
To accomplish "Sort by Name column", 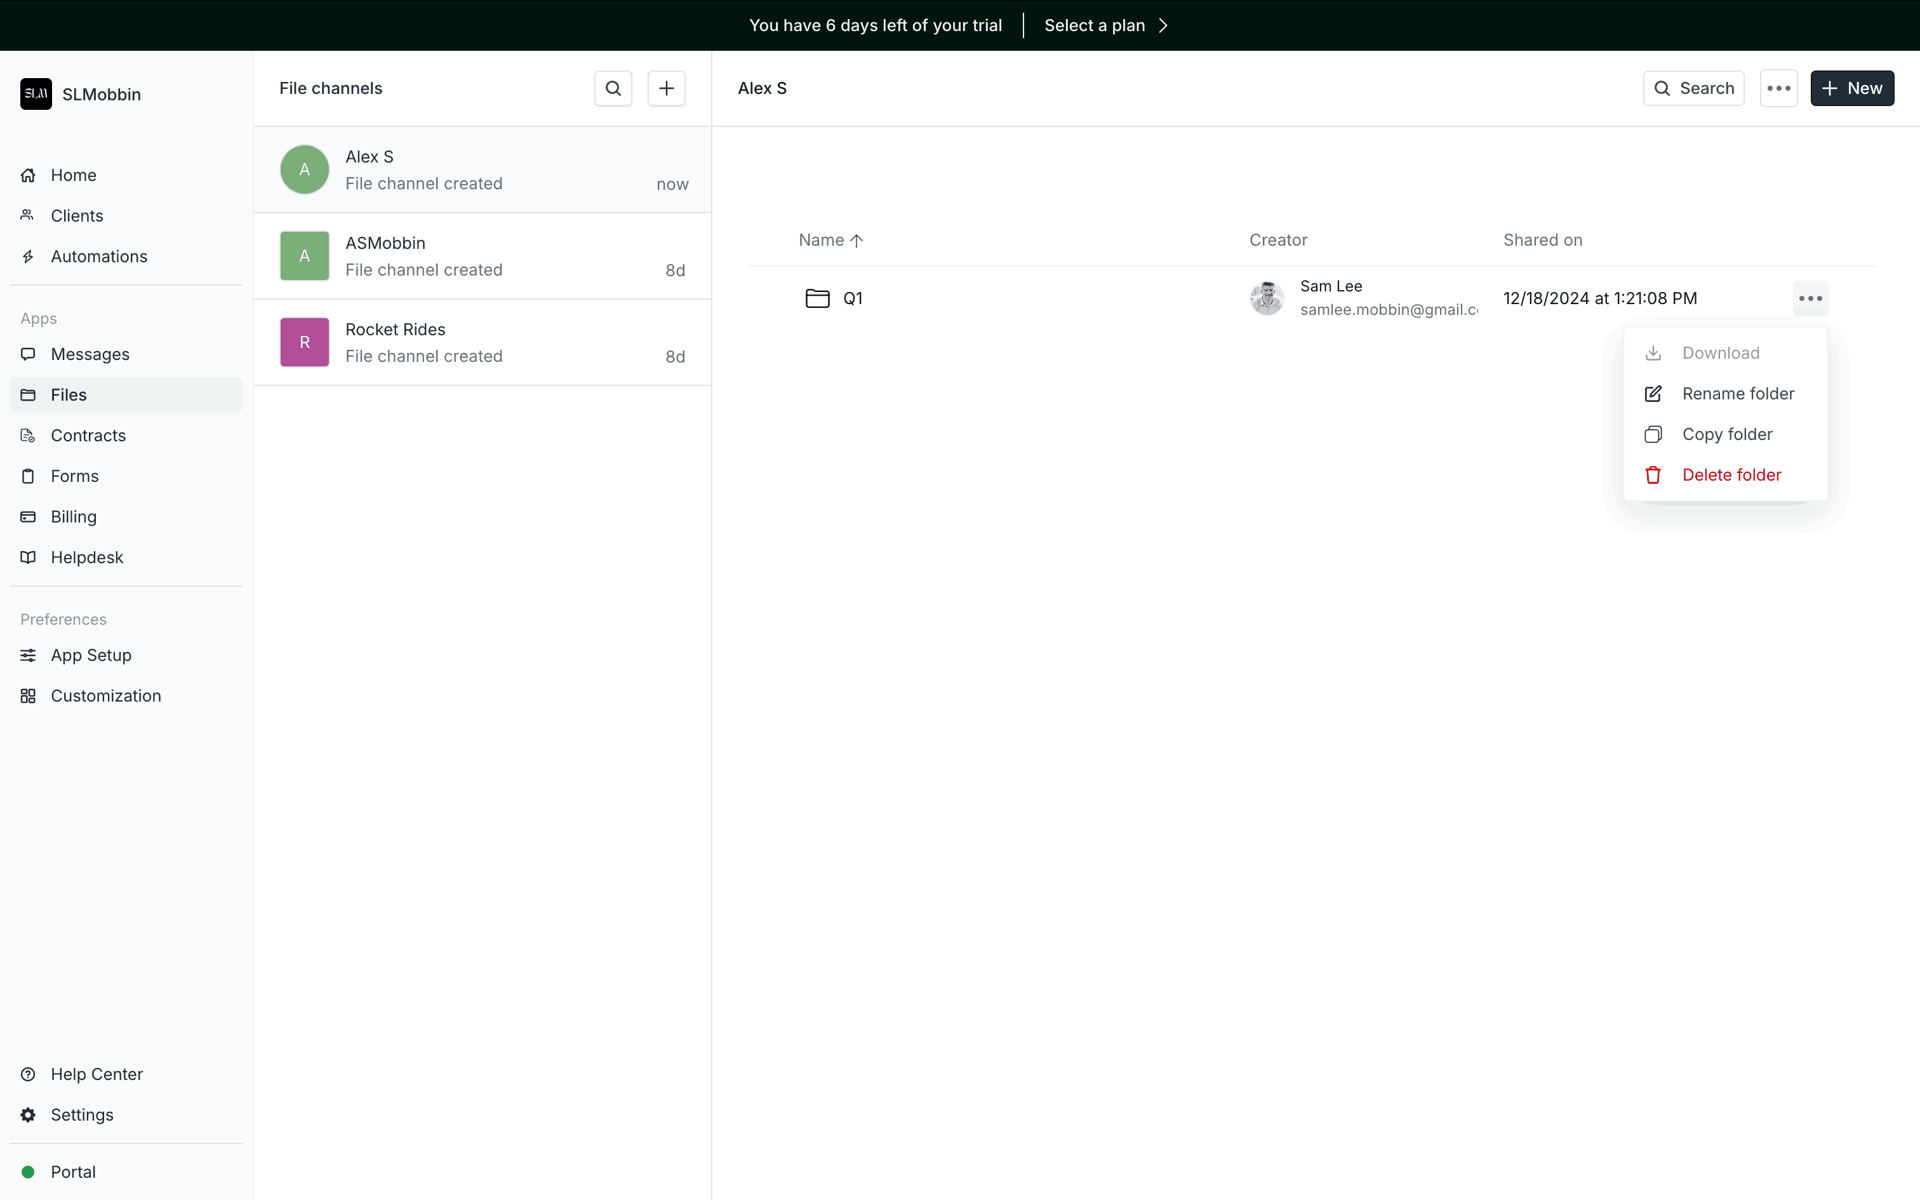I will tap(830, 240).
